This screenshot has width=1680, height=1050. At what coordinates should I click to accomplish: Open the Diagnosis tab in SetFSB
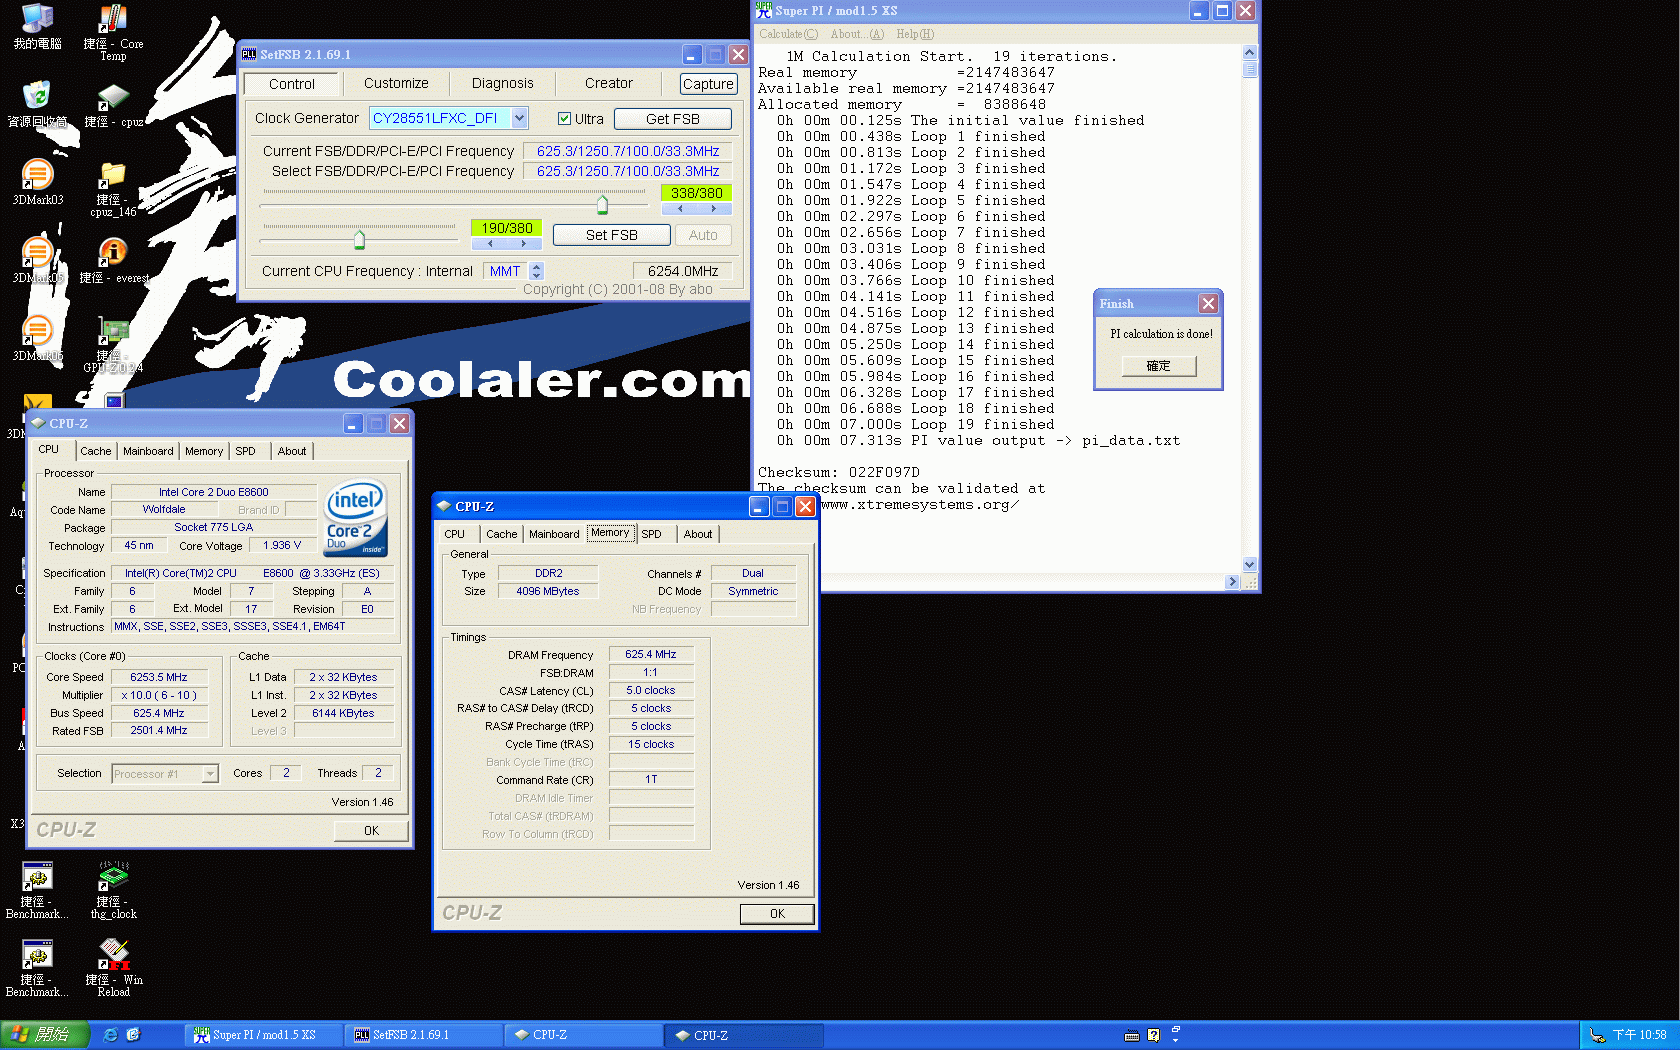[x=502, y=84]
